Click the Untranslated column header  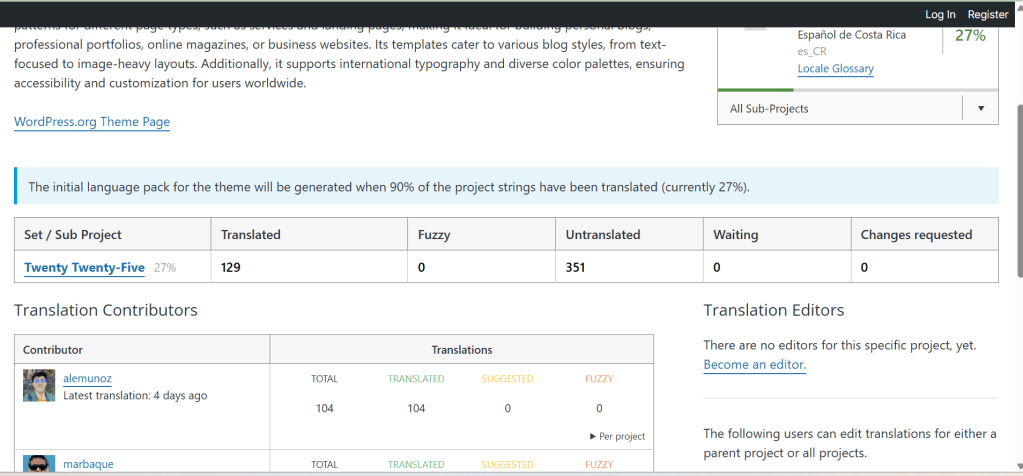tap(630, 234)
